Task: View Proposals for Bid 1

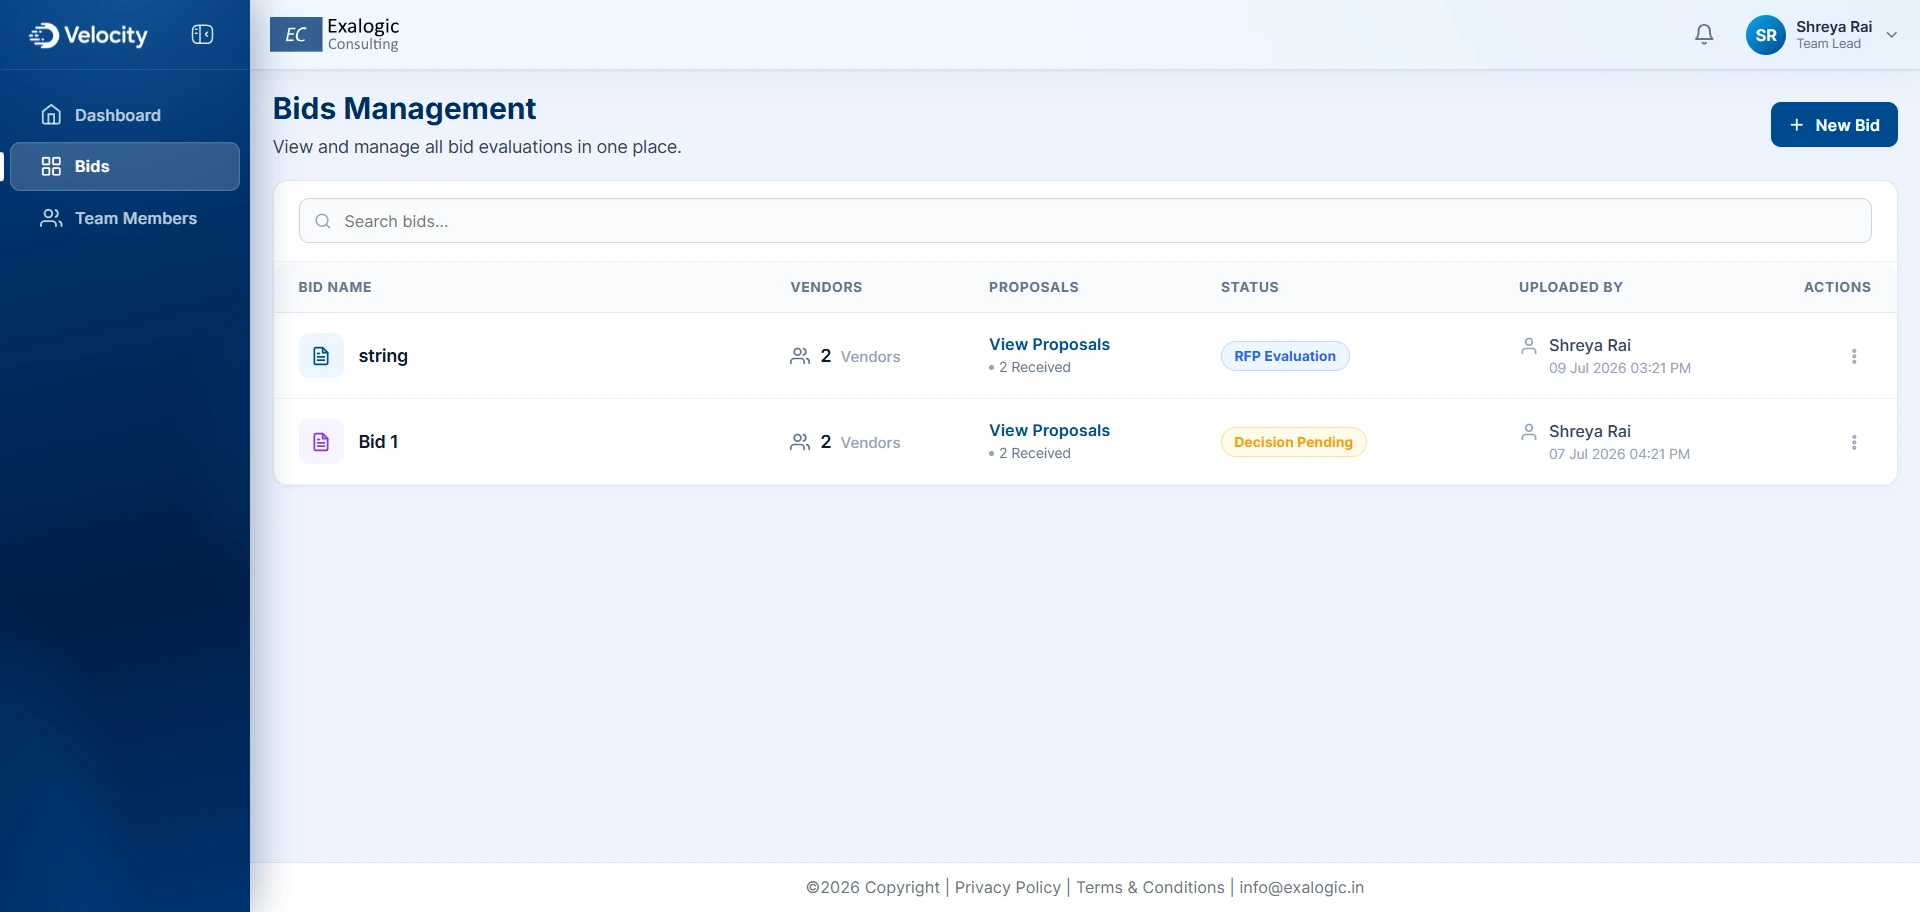Action: click(x=1049, y=430)
